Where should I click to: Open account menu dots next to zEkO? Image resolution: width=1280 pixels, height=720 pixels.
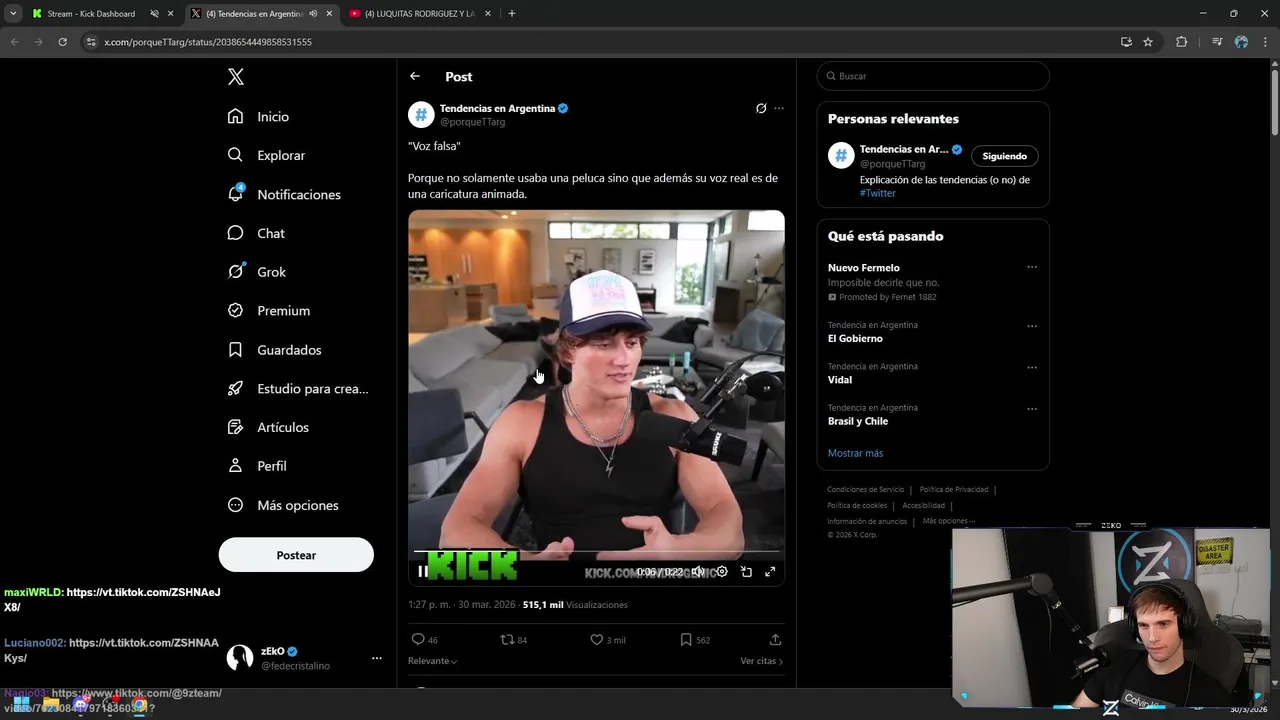click(377, 658)
